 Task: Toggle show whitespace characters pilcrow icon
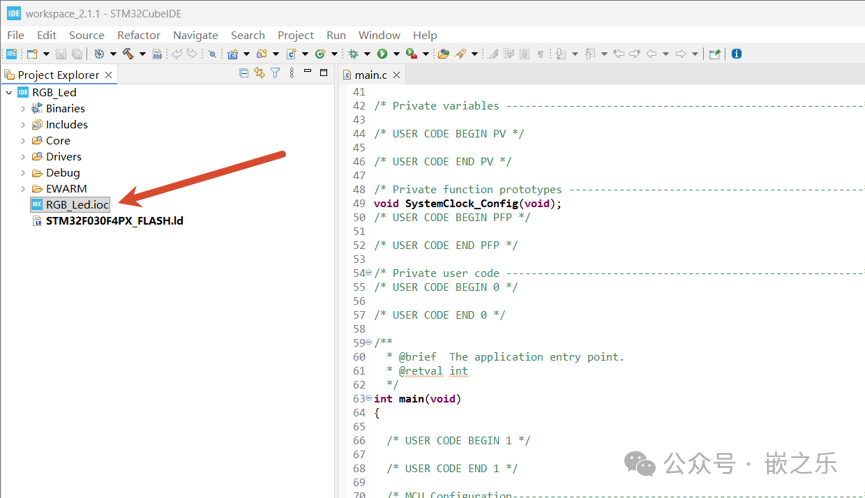[x=541, y=54]
